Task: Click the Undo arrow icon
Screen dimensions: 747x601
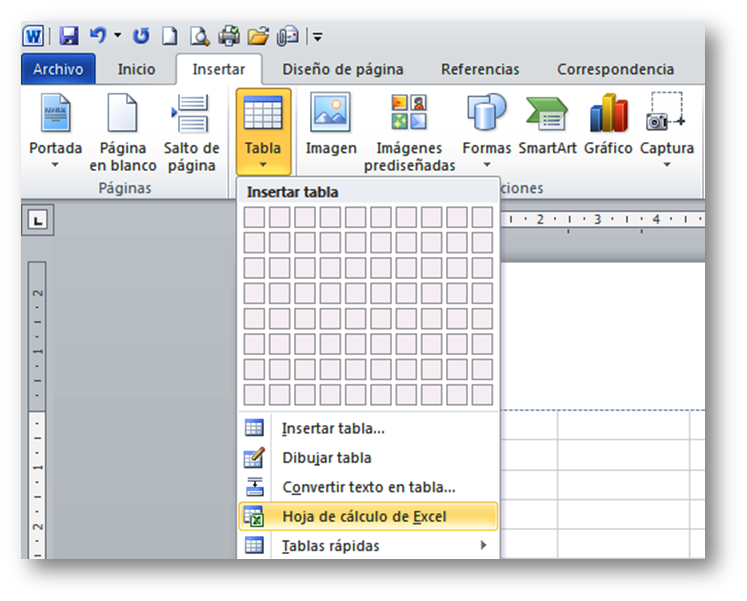Action: pyautogui.click(x=97, y=37)
